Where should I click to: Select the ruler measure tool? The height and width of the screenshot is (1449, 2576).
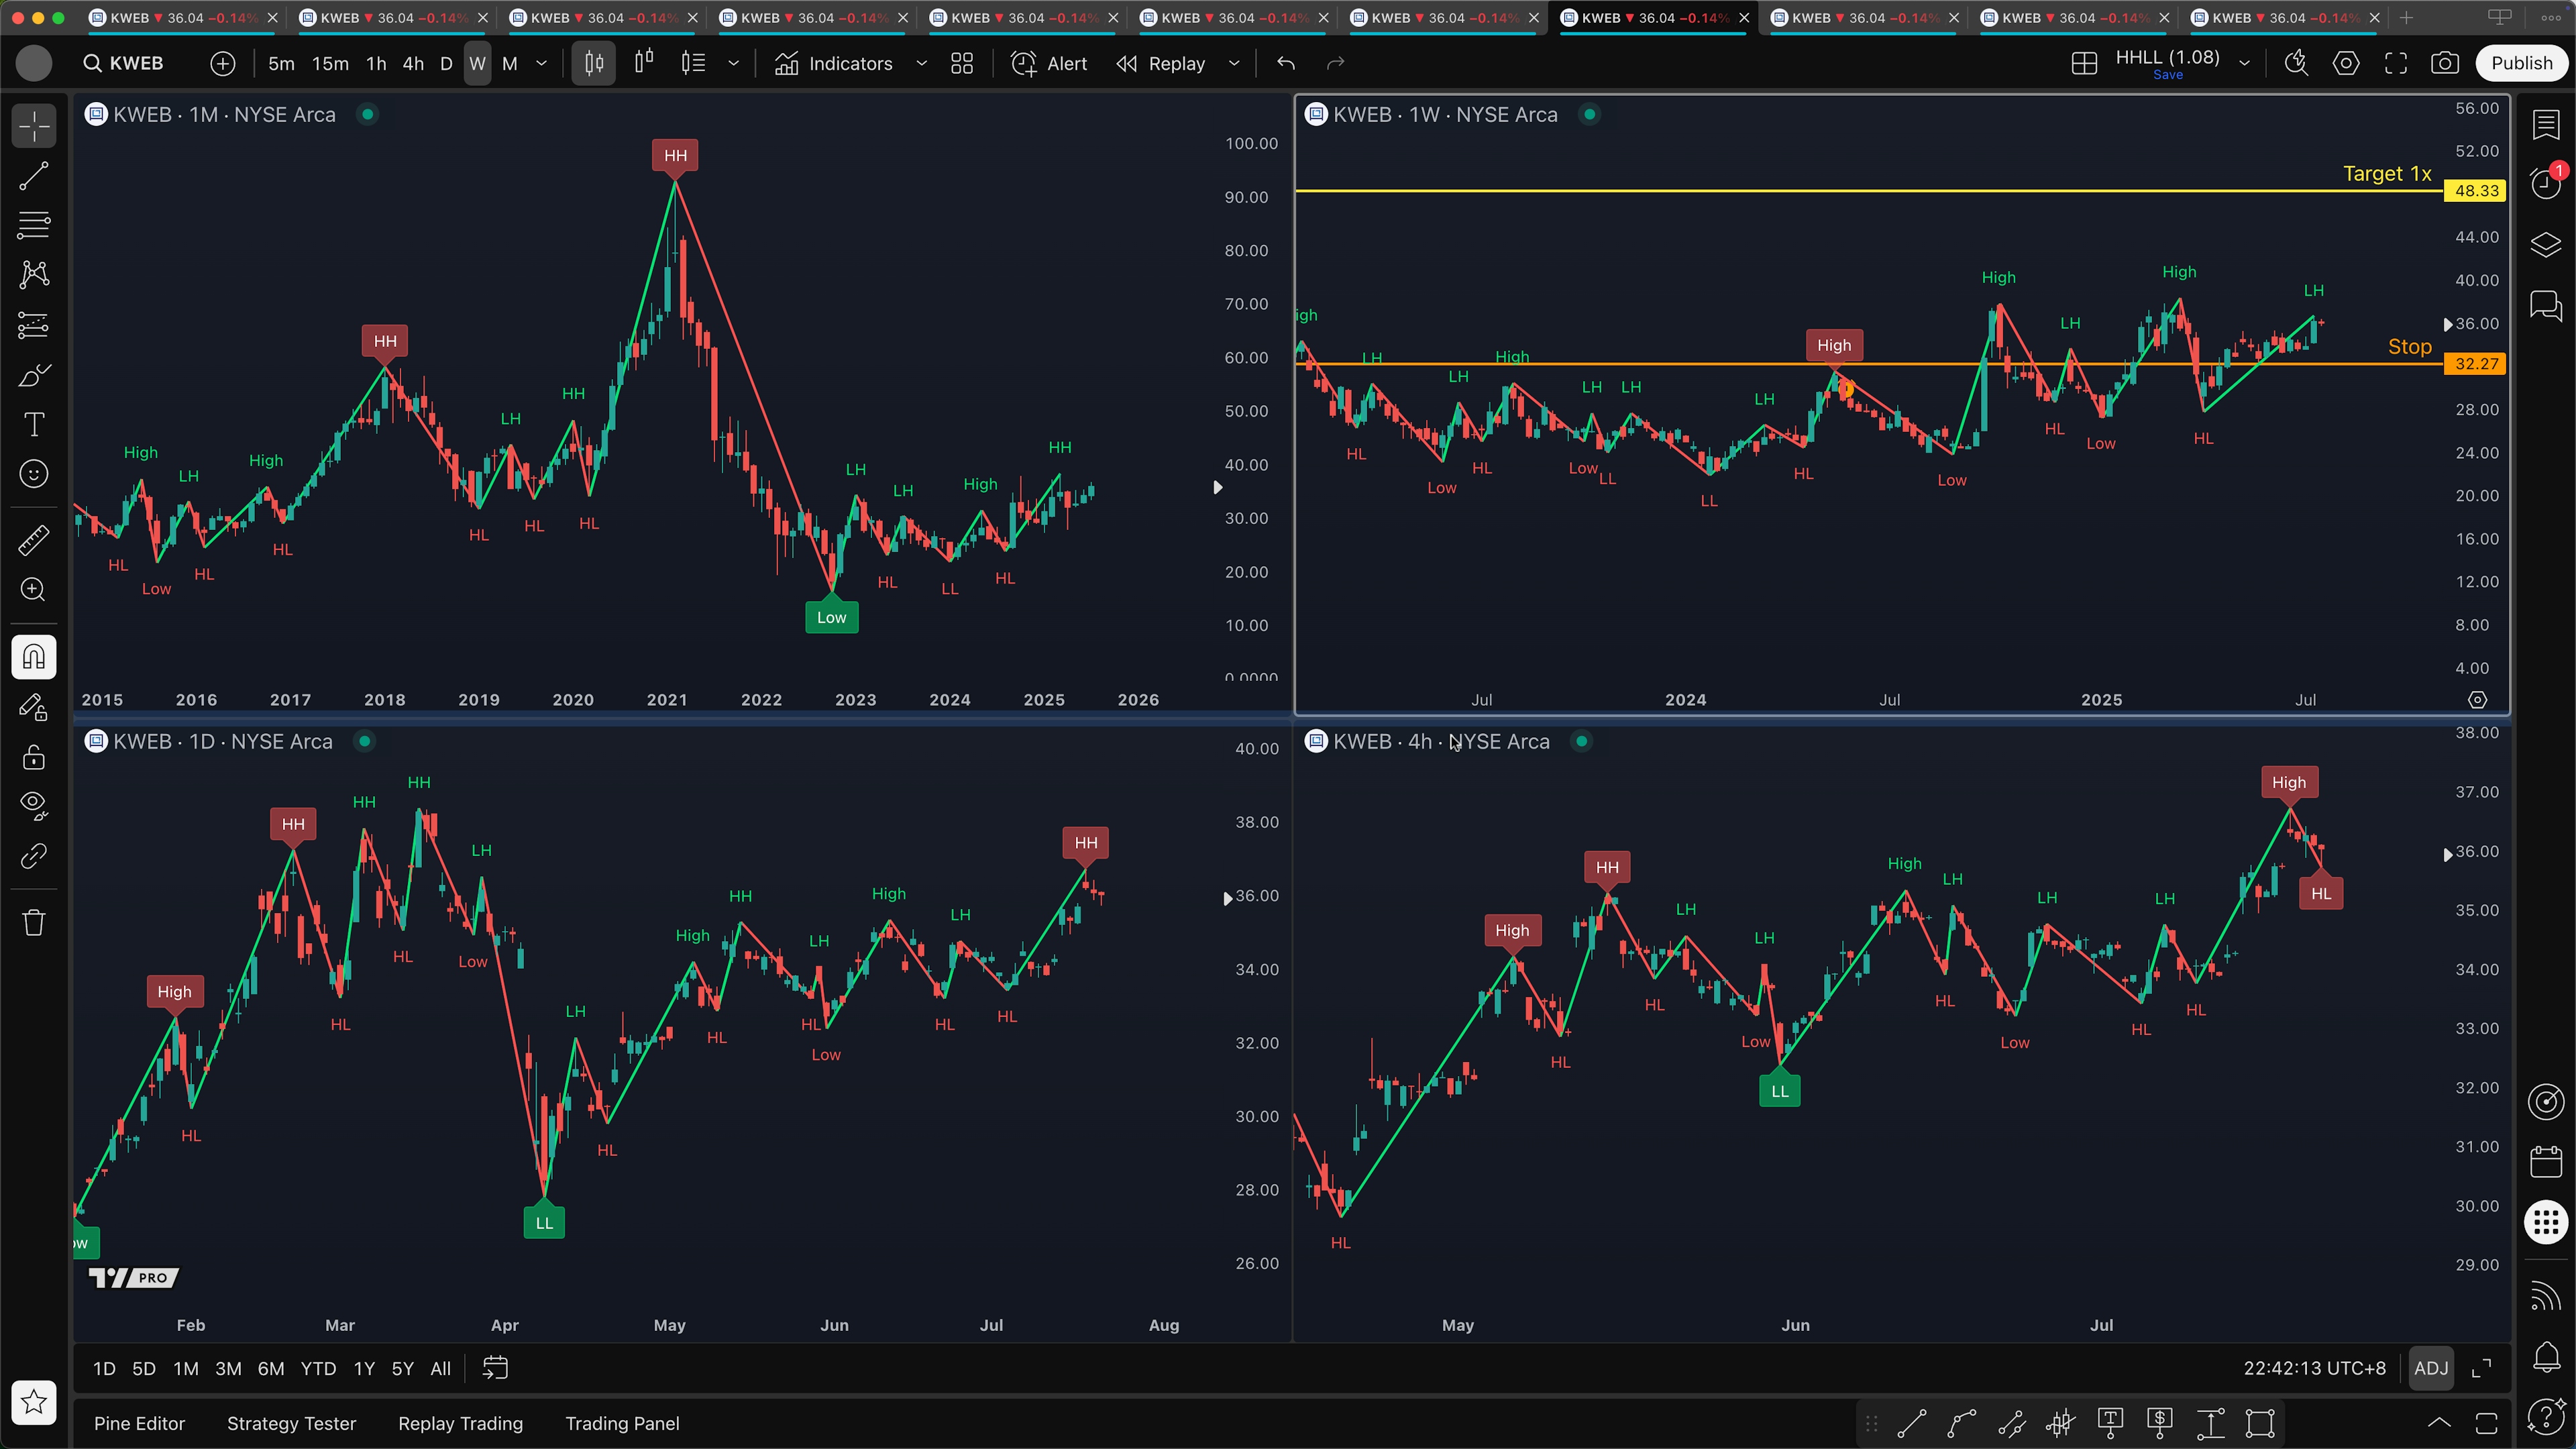click(34, 540)
